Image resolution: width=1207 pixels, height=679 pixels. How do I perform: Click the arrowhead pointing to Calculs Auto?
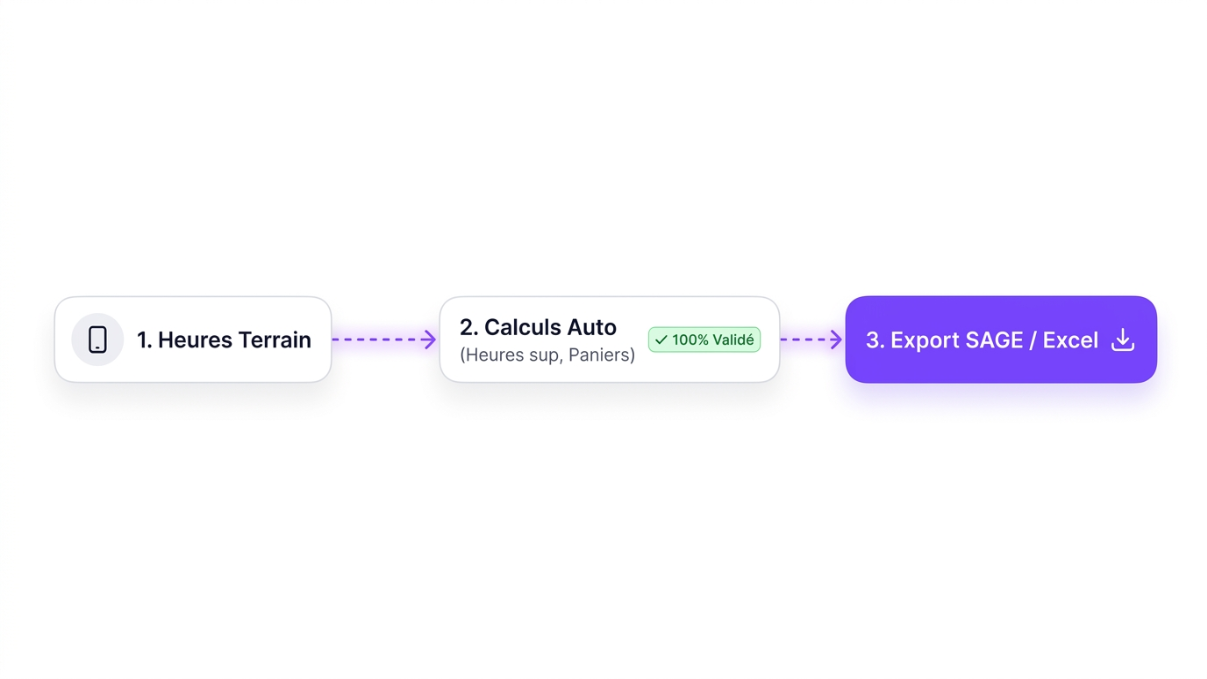(429, 340)
